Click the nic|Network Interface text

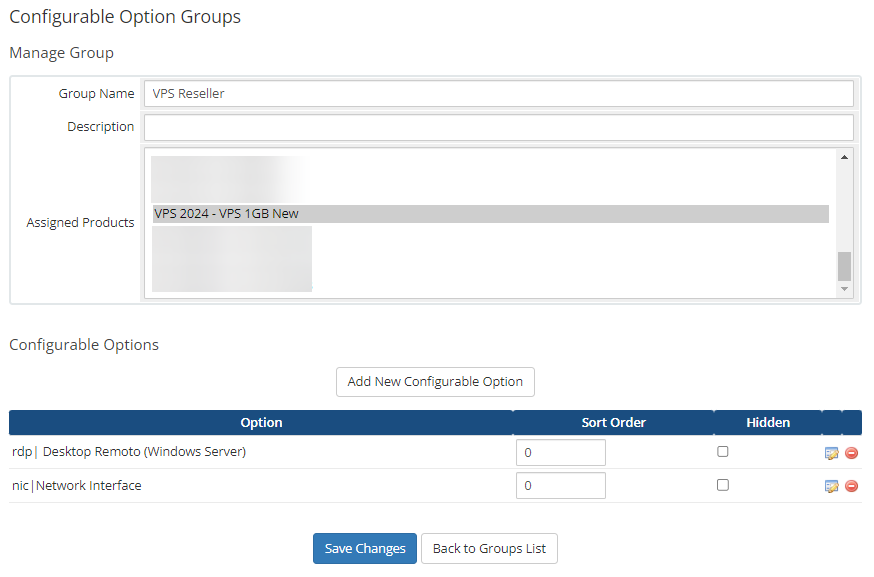click(x=77, y=486)
